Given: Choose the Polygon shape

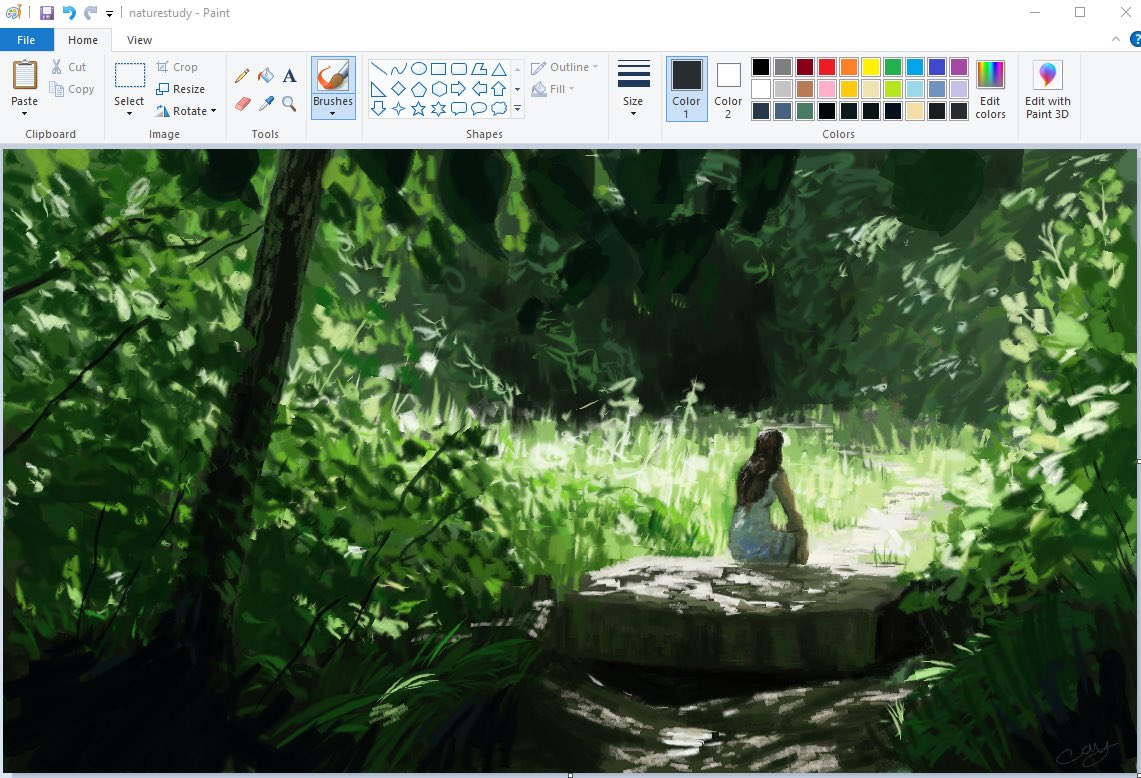Looking at the screenshot, I should [479, 69].
